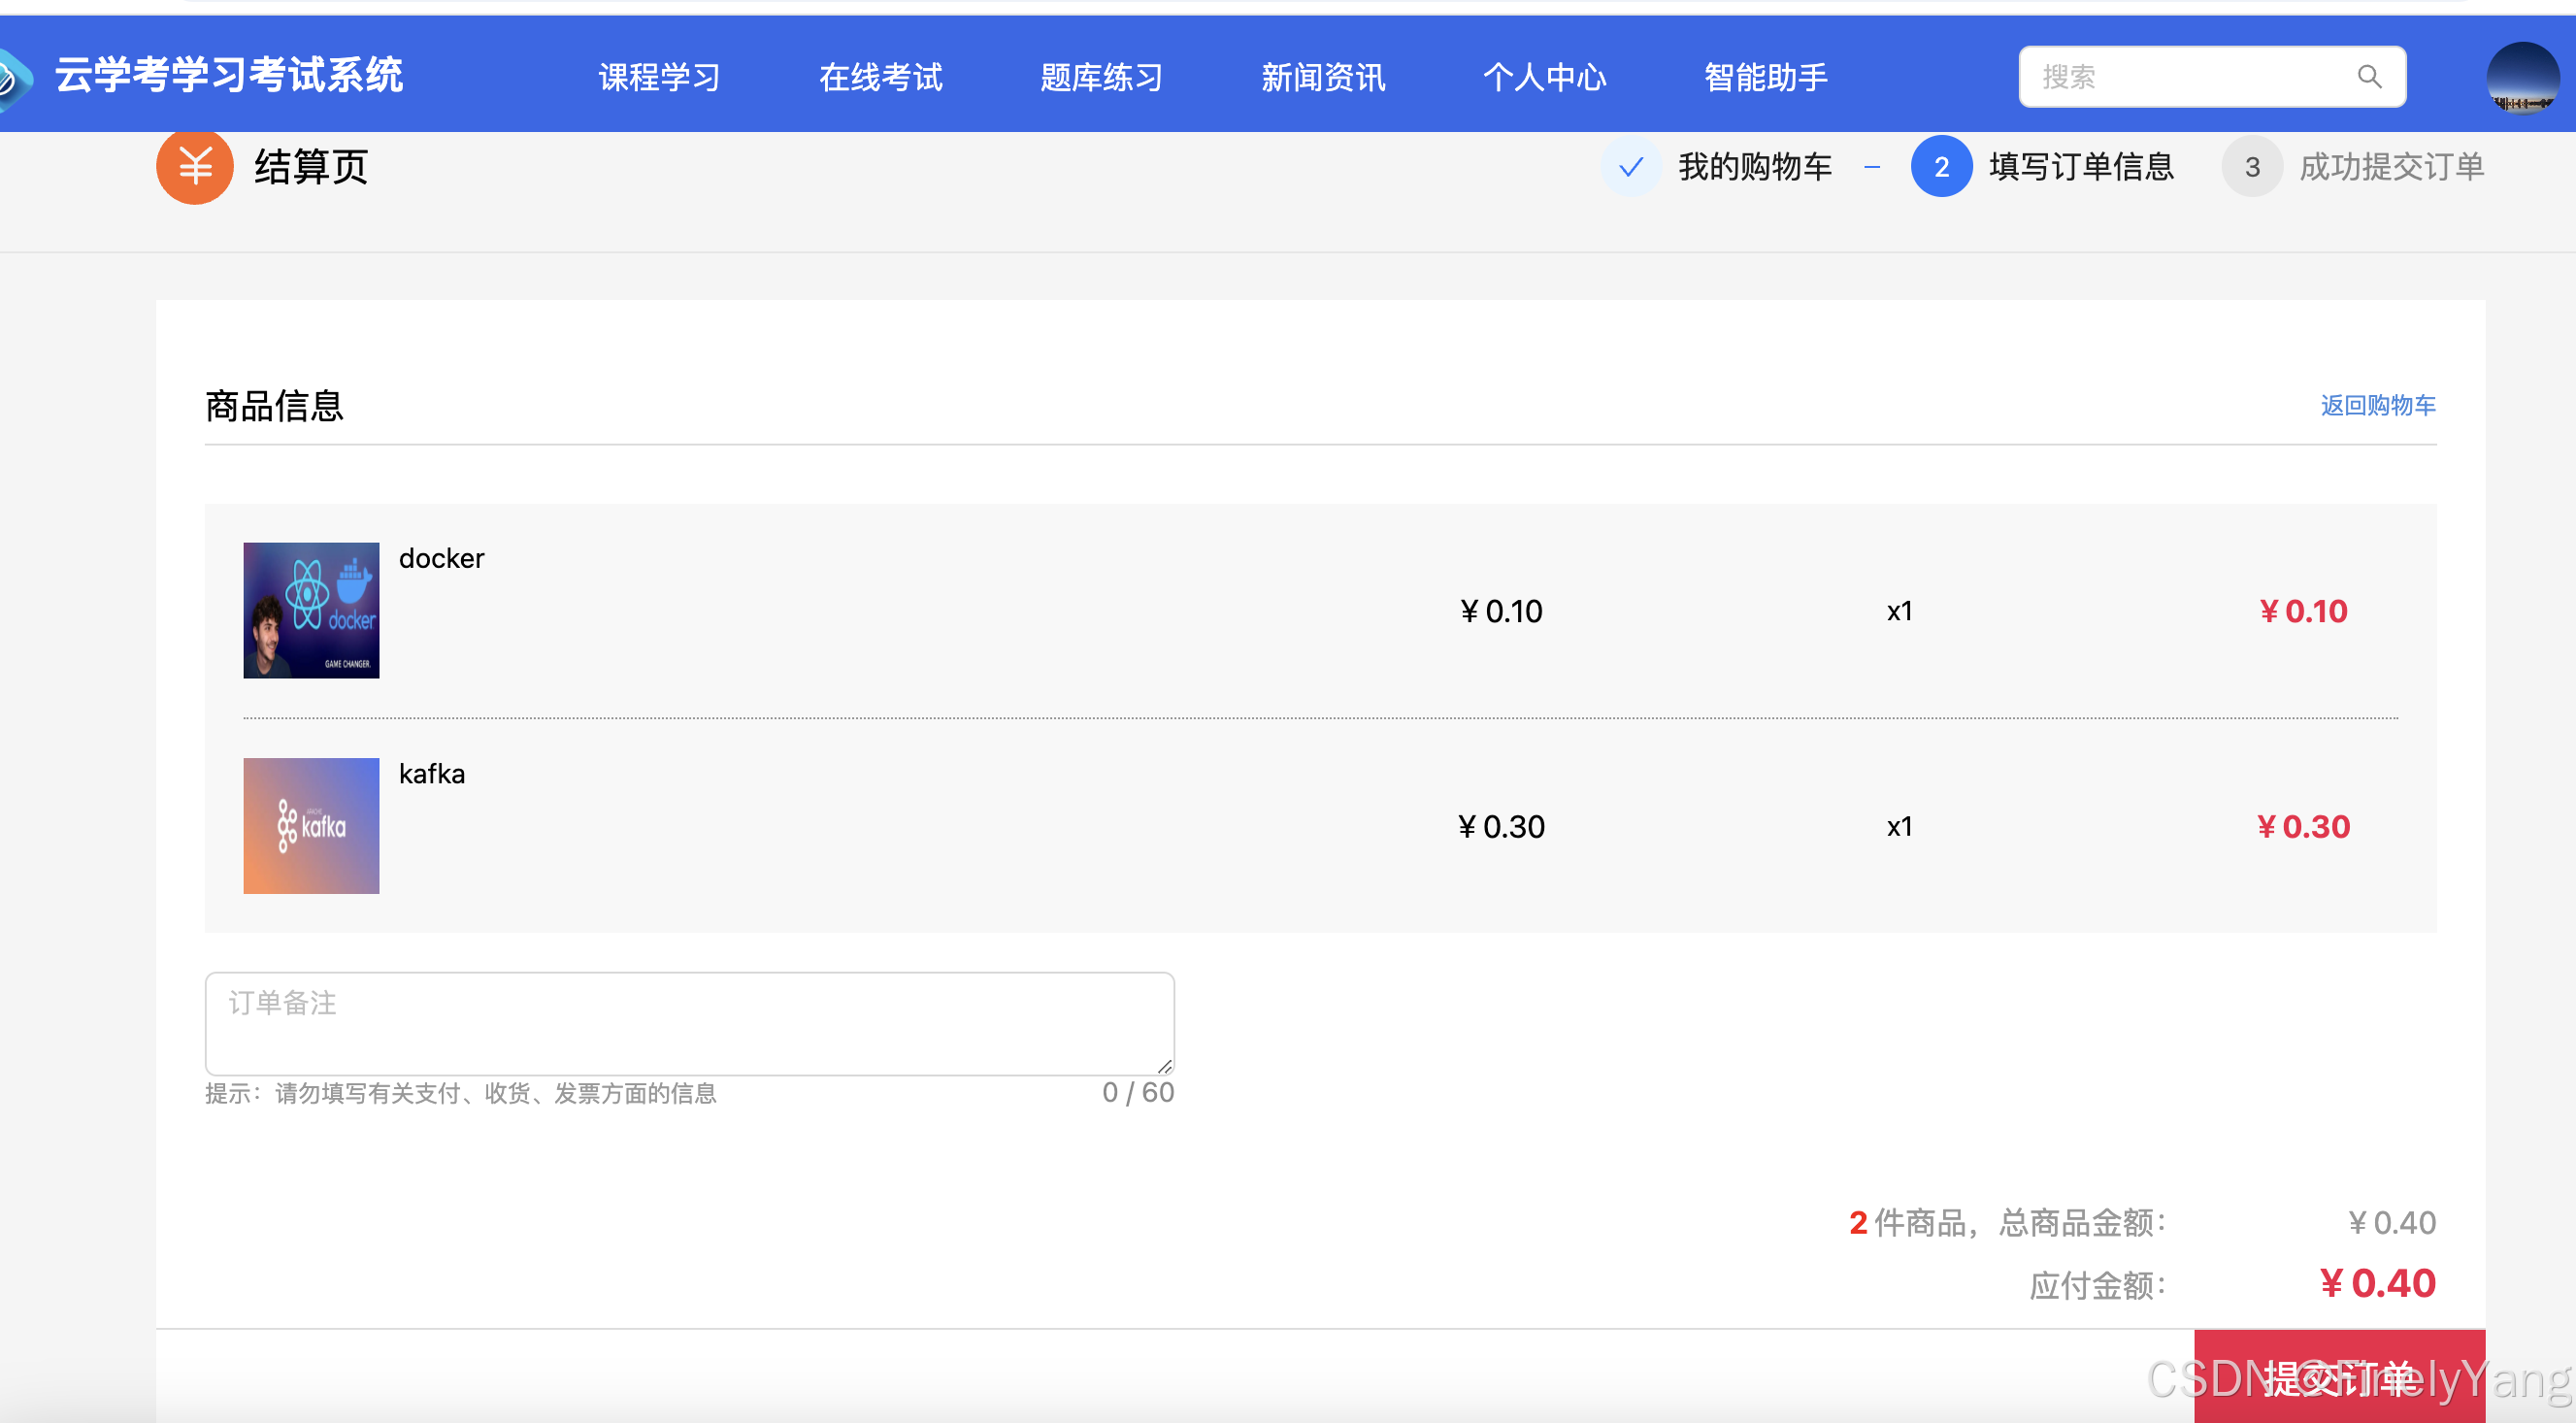Image resolution: width=2576 pixels, height=1423 pixels.
Task: Open the user avatar in header
Action: coord(2521,77)
